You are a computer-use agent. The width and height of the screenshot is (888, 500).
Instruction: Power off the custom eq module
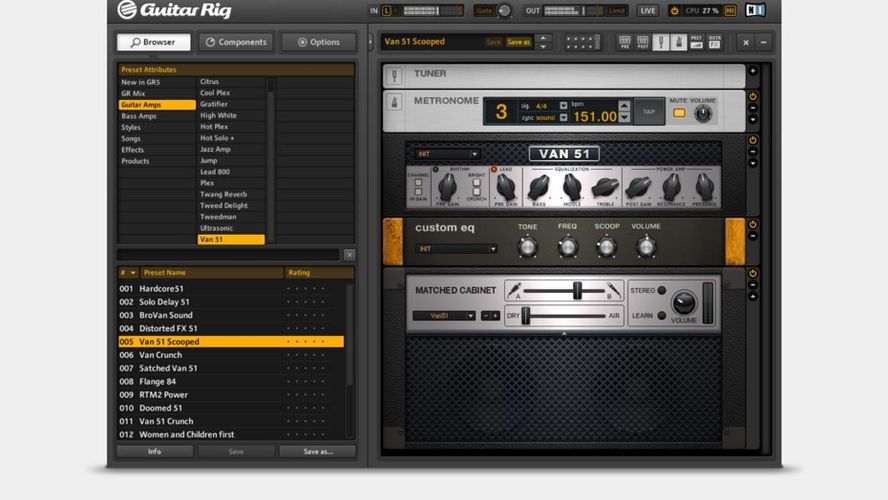coord(753,224)
